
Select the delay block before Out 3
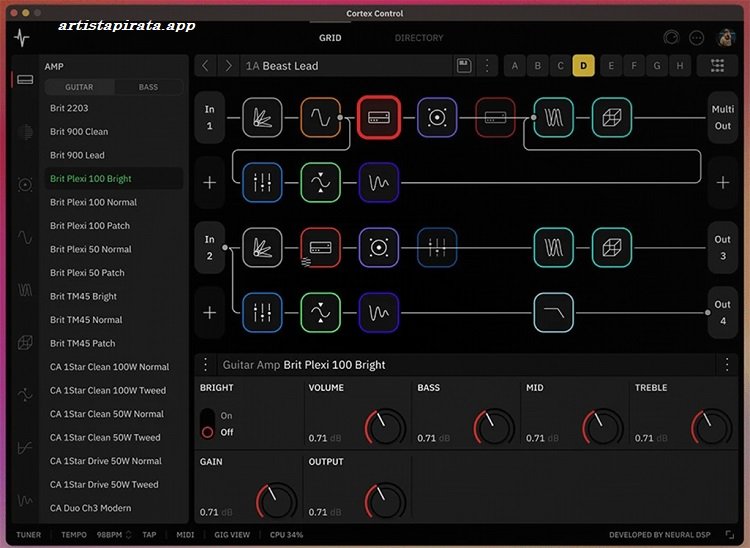(553, 248)
